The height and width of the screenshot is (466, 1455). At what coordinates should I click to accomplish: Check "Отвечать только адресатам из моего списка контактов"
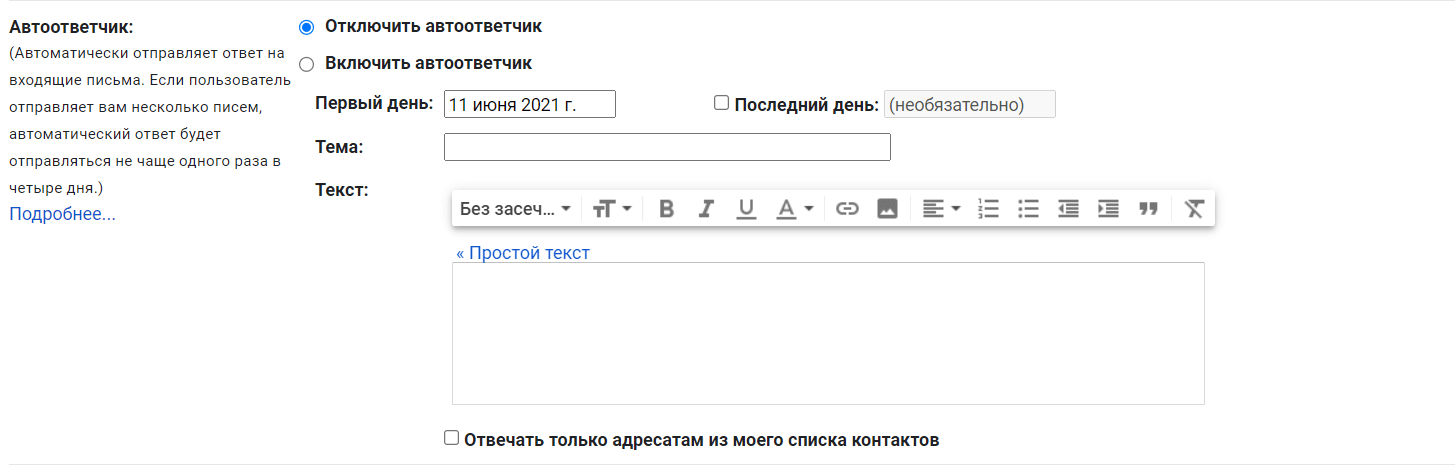point(451,438)
